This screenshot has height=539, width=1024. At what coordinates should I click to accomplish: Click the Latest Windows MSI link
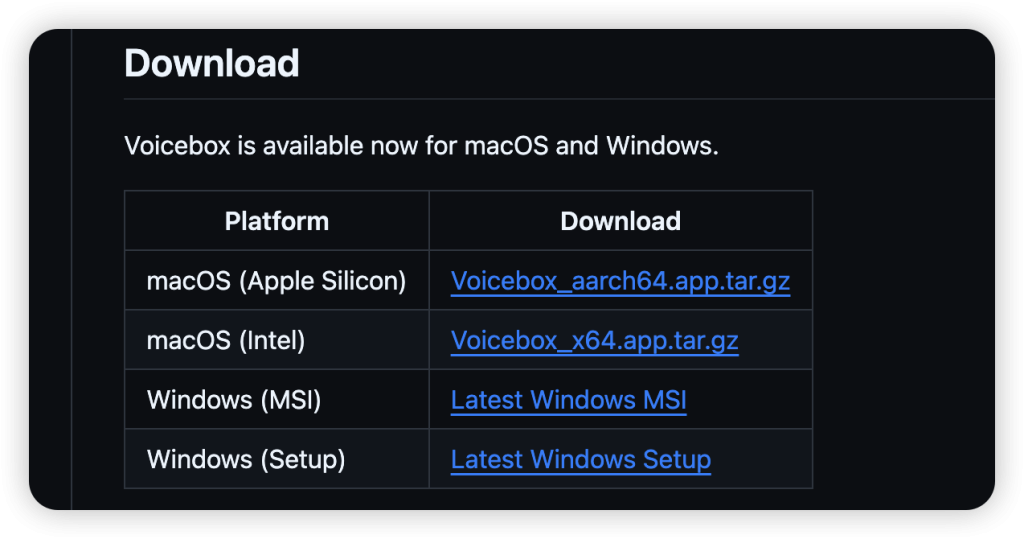pyautogui.click(x=568, y=400)
